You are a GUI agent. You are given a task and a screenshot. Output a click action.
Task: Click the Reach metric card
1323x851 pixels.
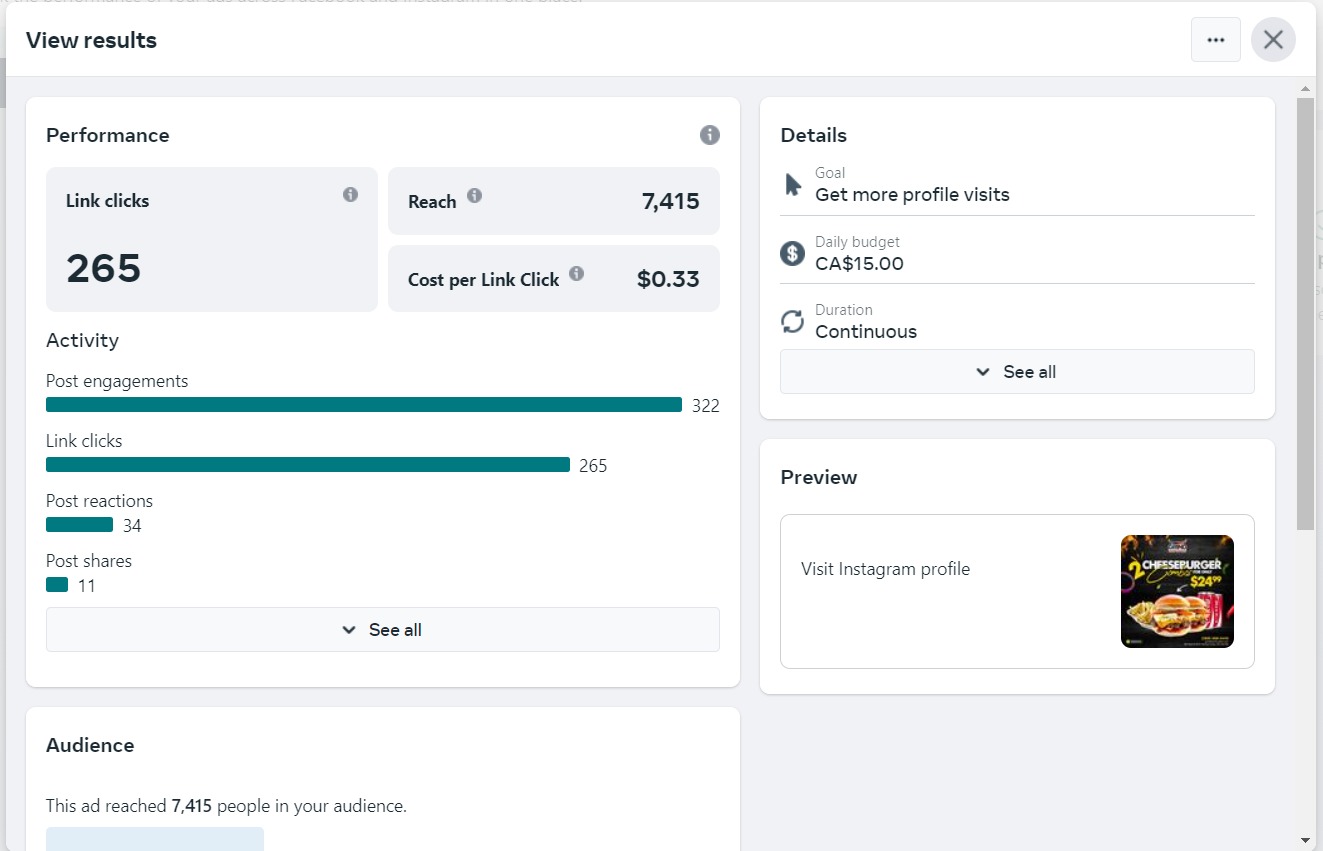click(x=553, y=201)
